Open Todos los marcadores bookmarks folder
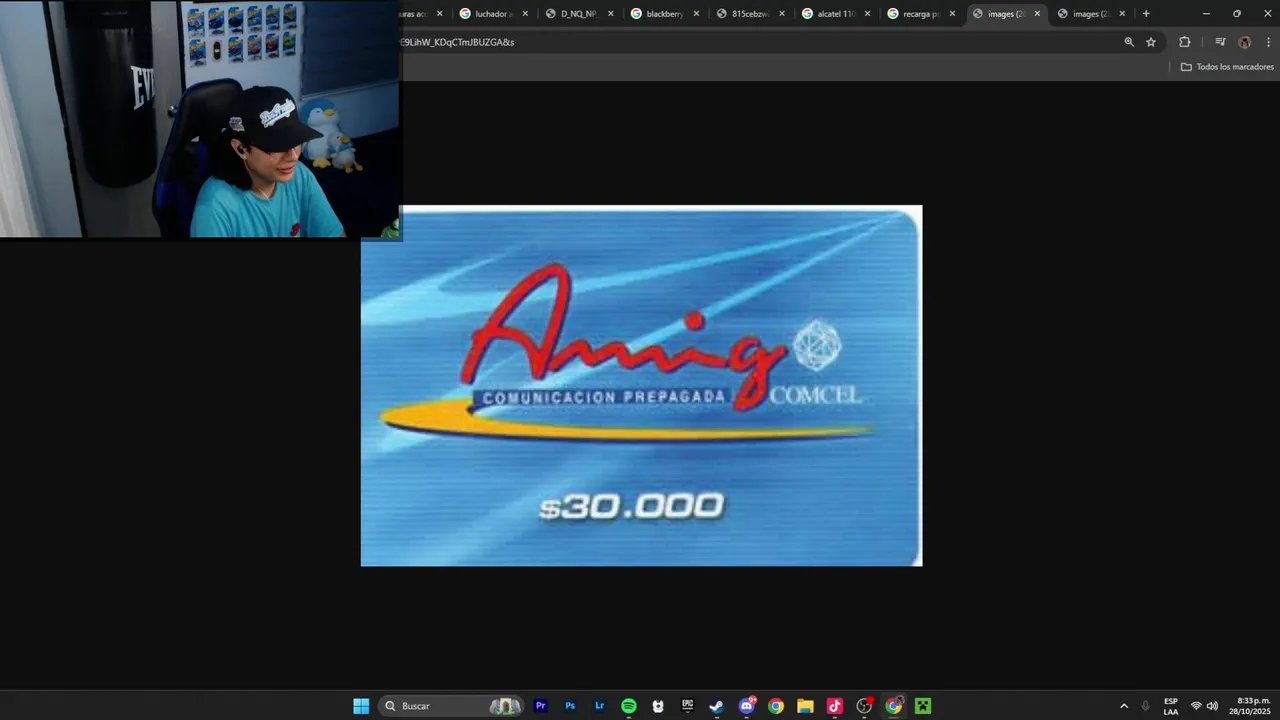 click(x=1227, y=67)
